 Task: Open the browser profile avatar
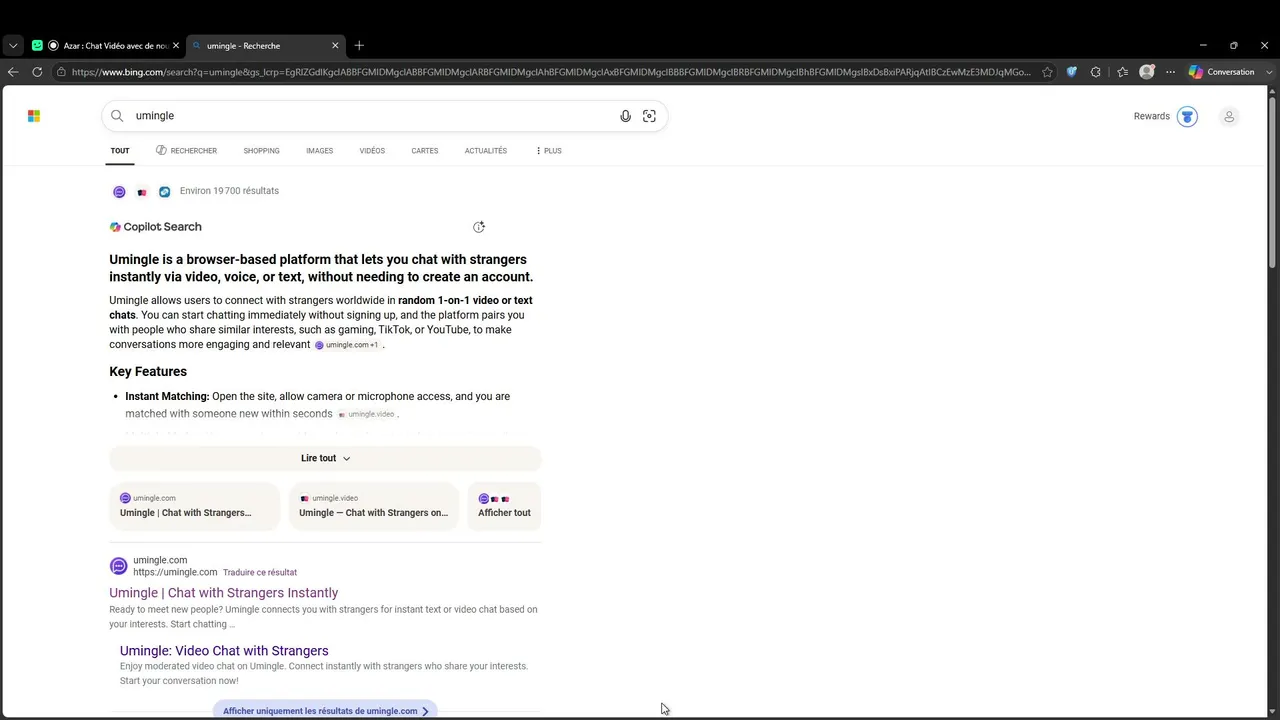tap(1147, 72)
